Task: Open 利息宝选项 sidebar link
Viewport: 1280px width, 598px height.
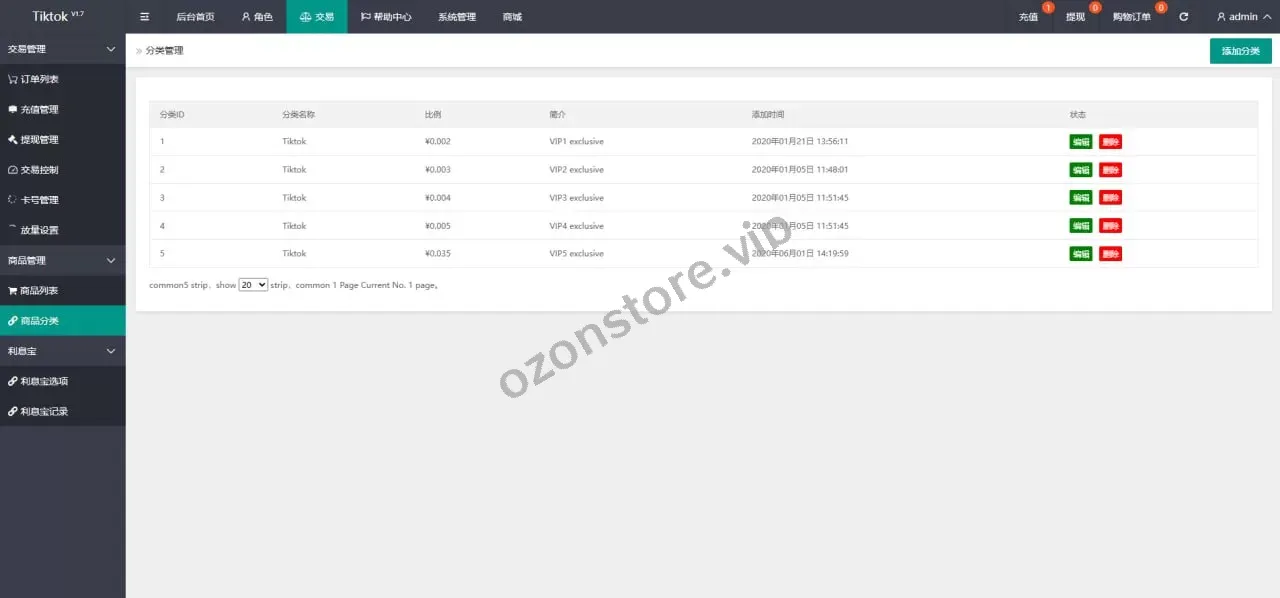Action: click(x=44, y=381)
